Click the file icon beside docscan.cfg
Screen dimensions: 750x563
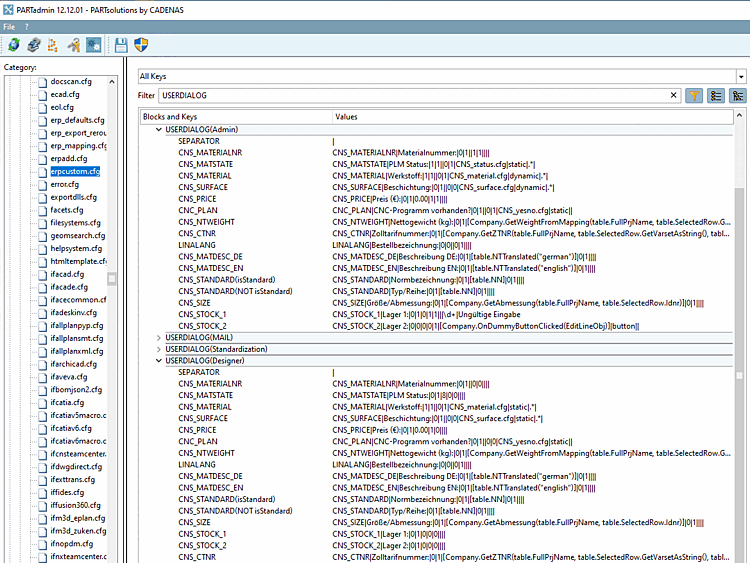coord(43,82)
